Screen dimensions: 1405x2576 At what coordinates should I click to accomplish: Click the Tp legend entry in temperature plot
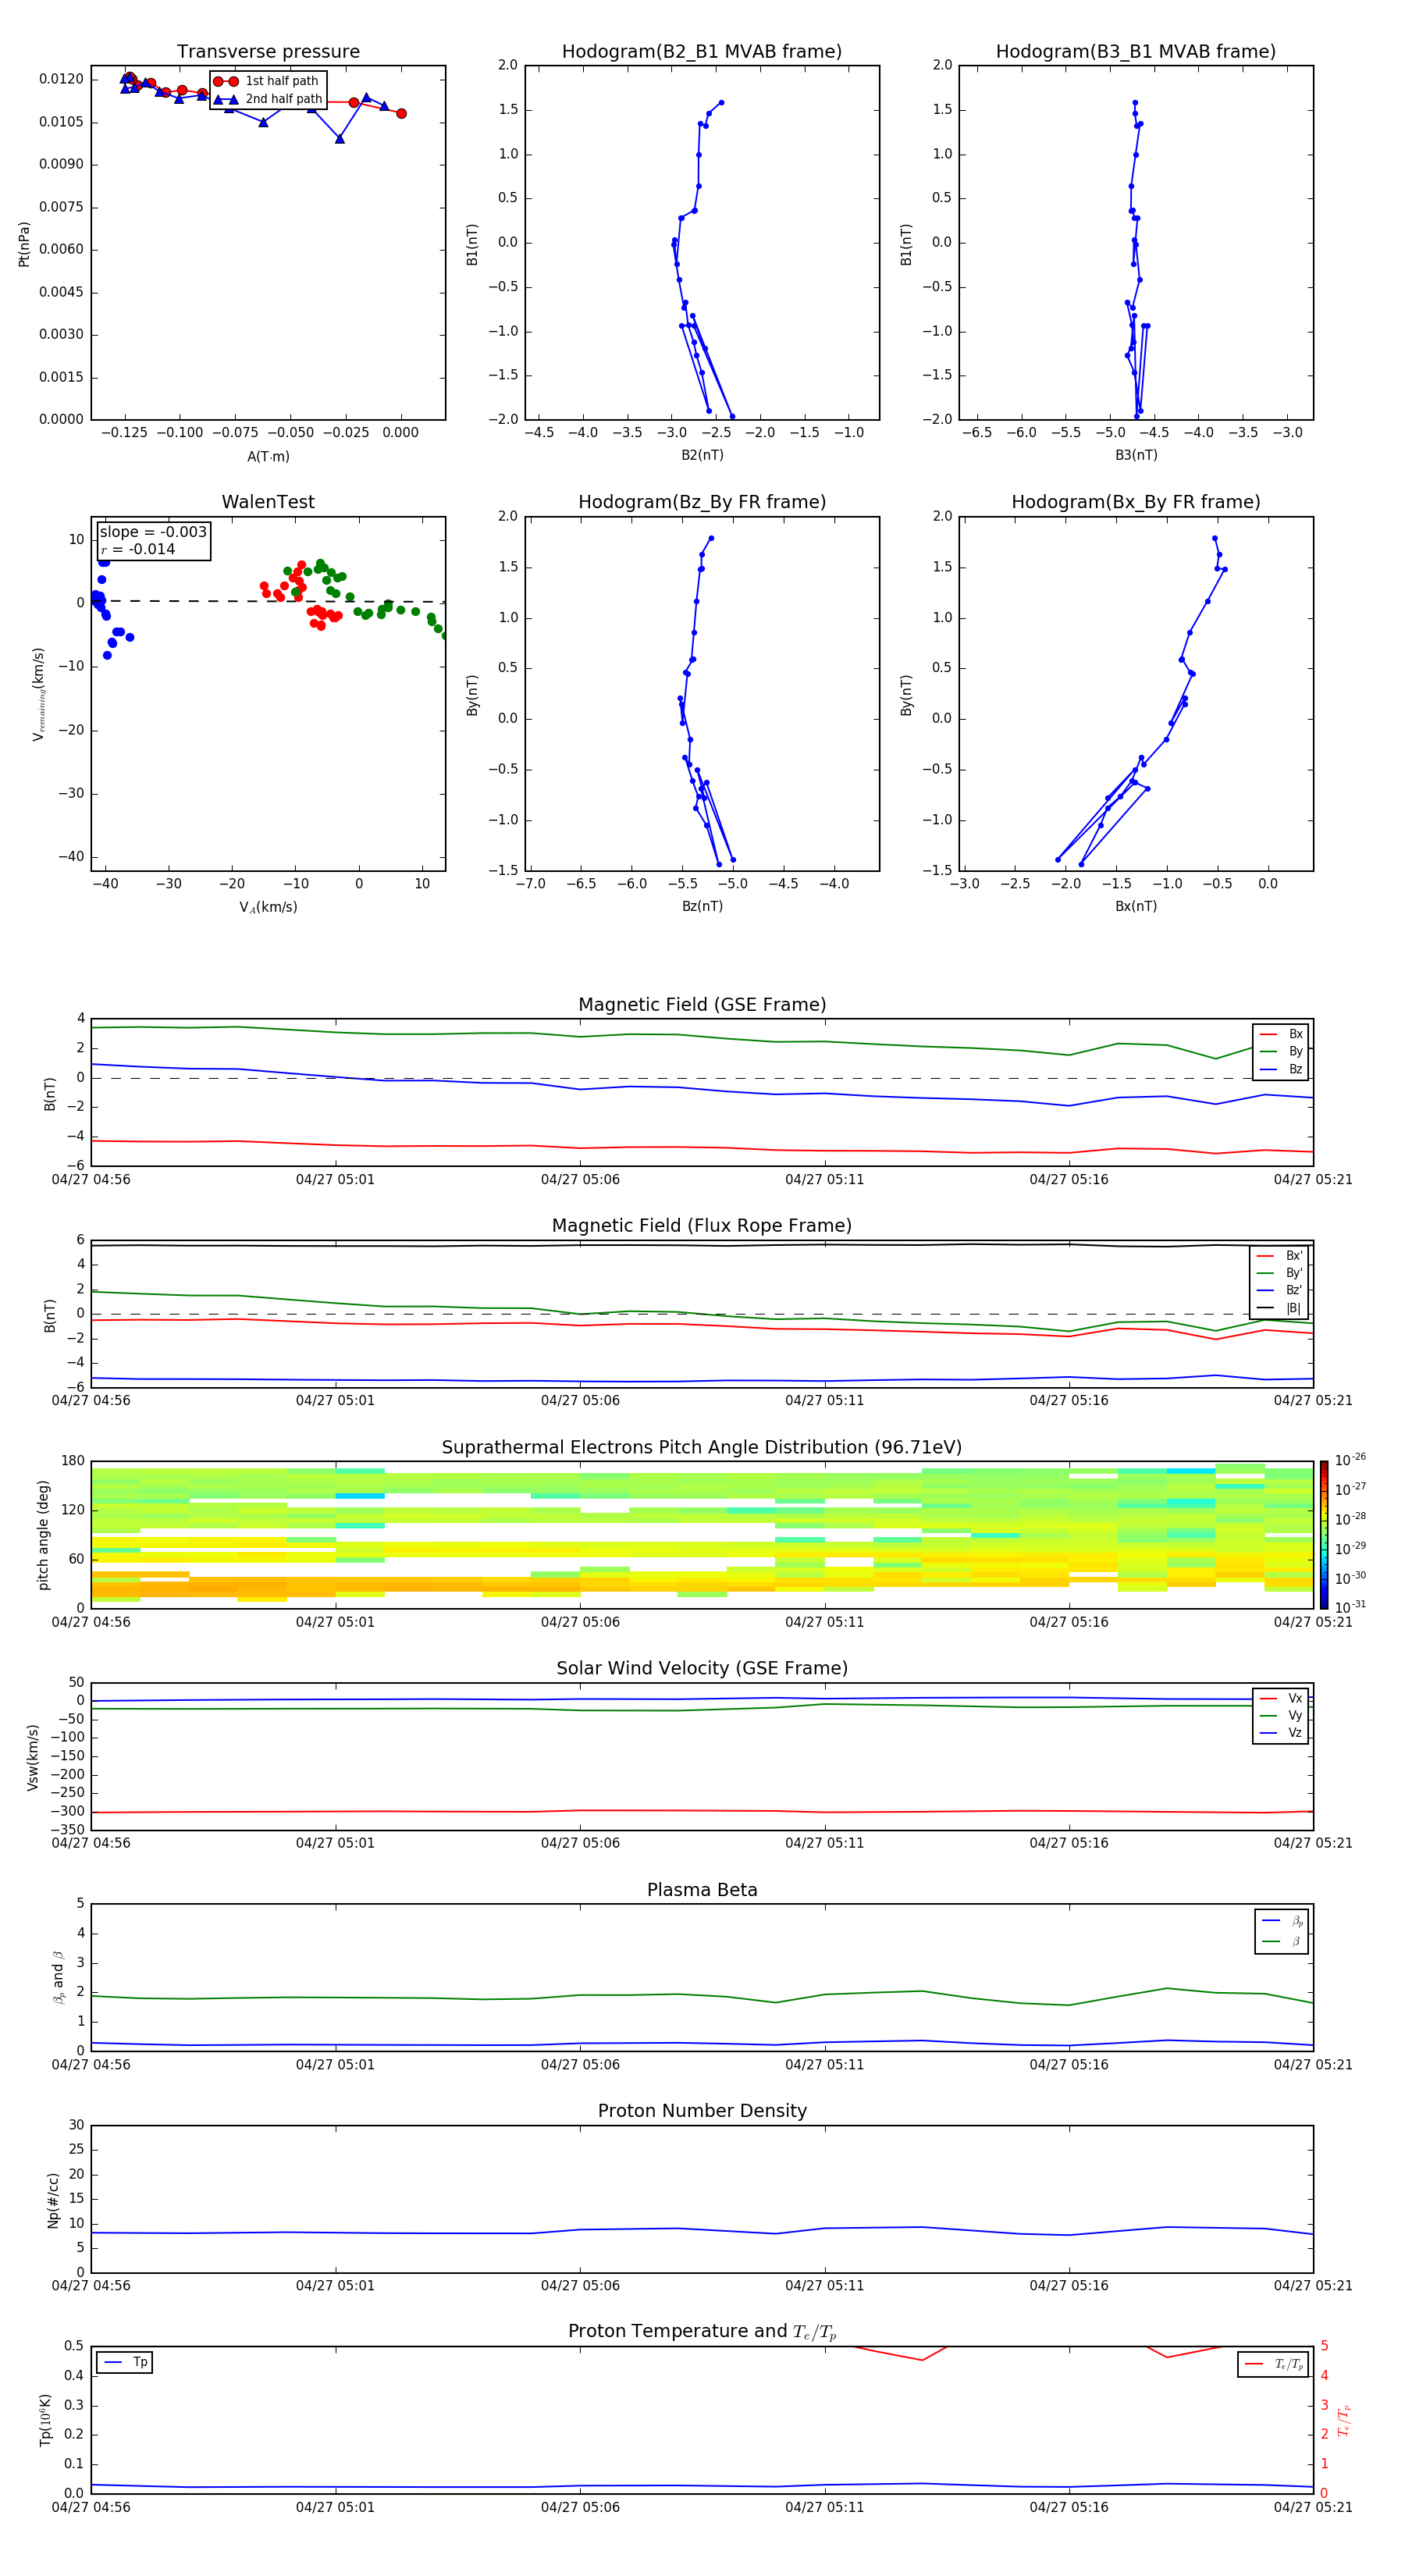125,2363
